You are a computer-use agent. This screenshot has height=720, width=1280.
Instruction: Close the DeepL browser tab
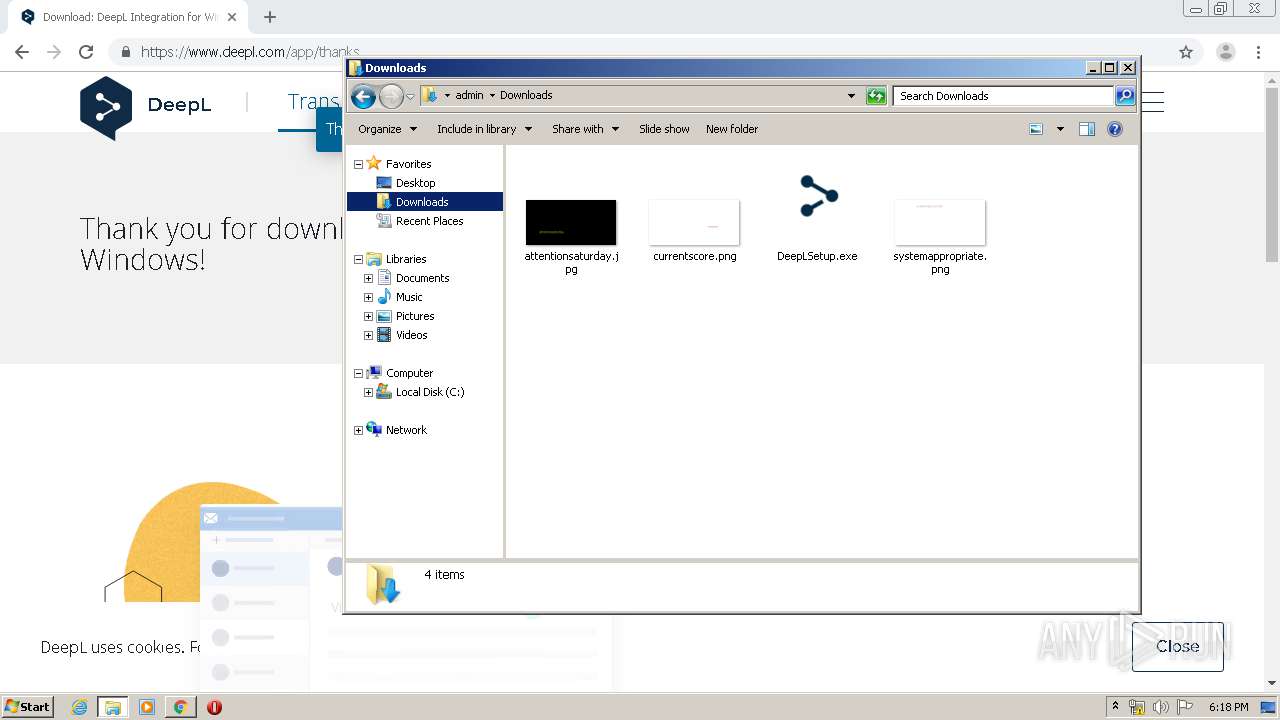click(x=232, y=17)
